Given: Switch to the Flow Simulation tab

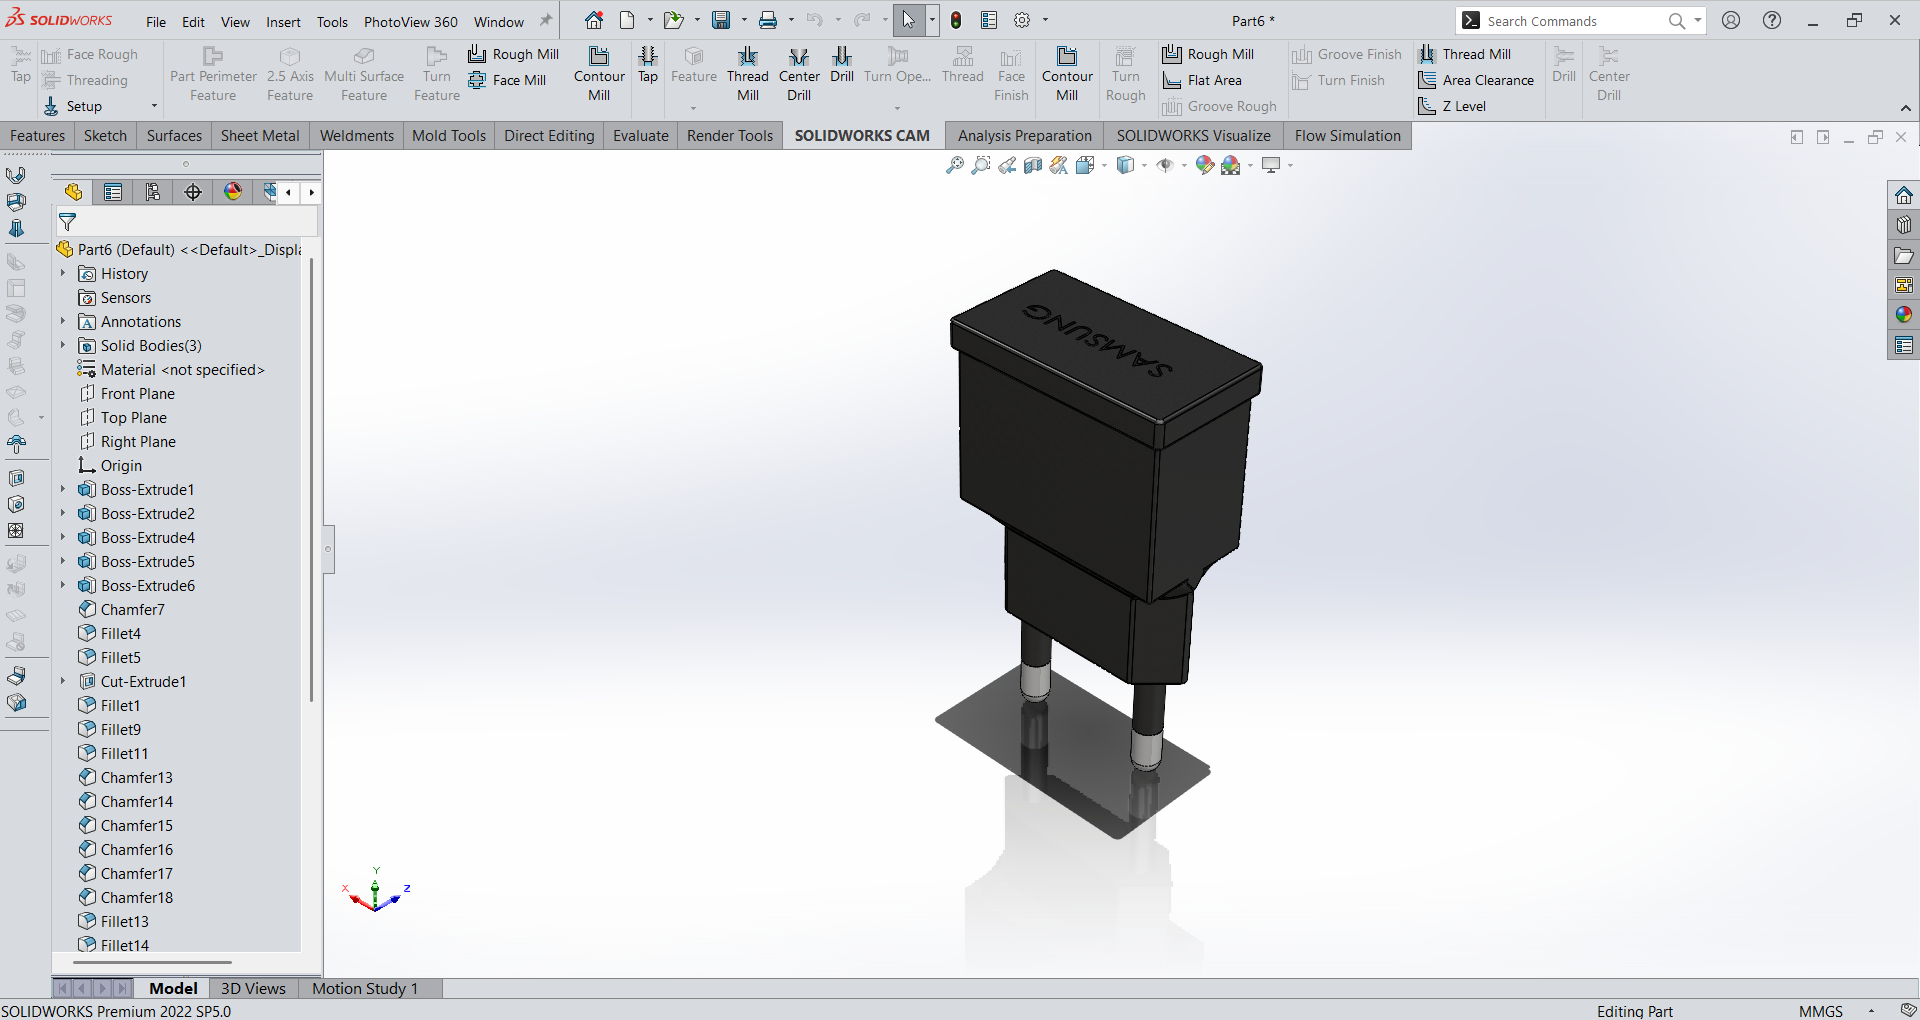Looking at the screenshot, I should point(1347,136).
